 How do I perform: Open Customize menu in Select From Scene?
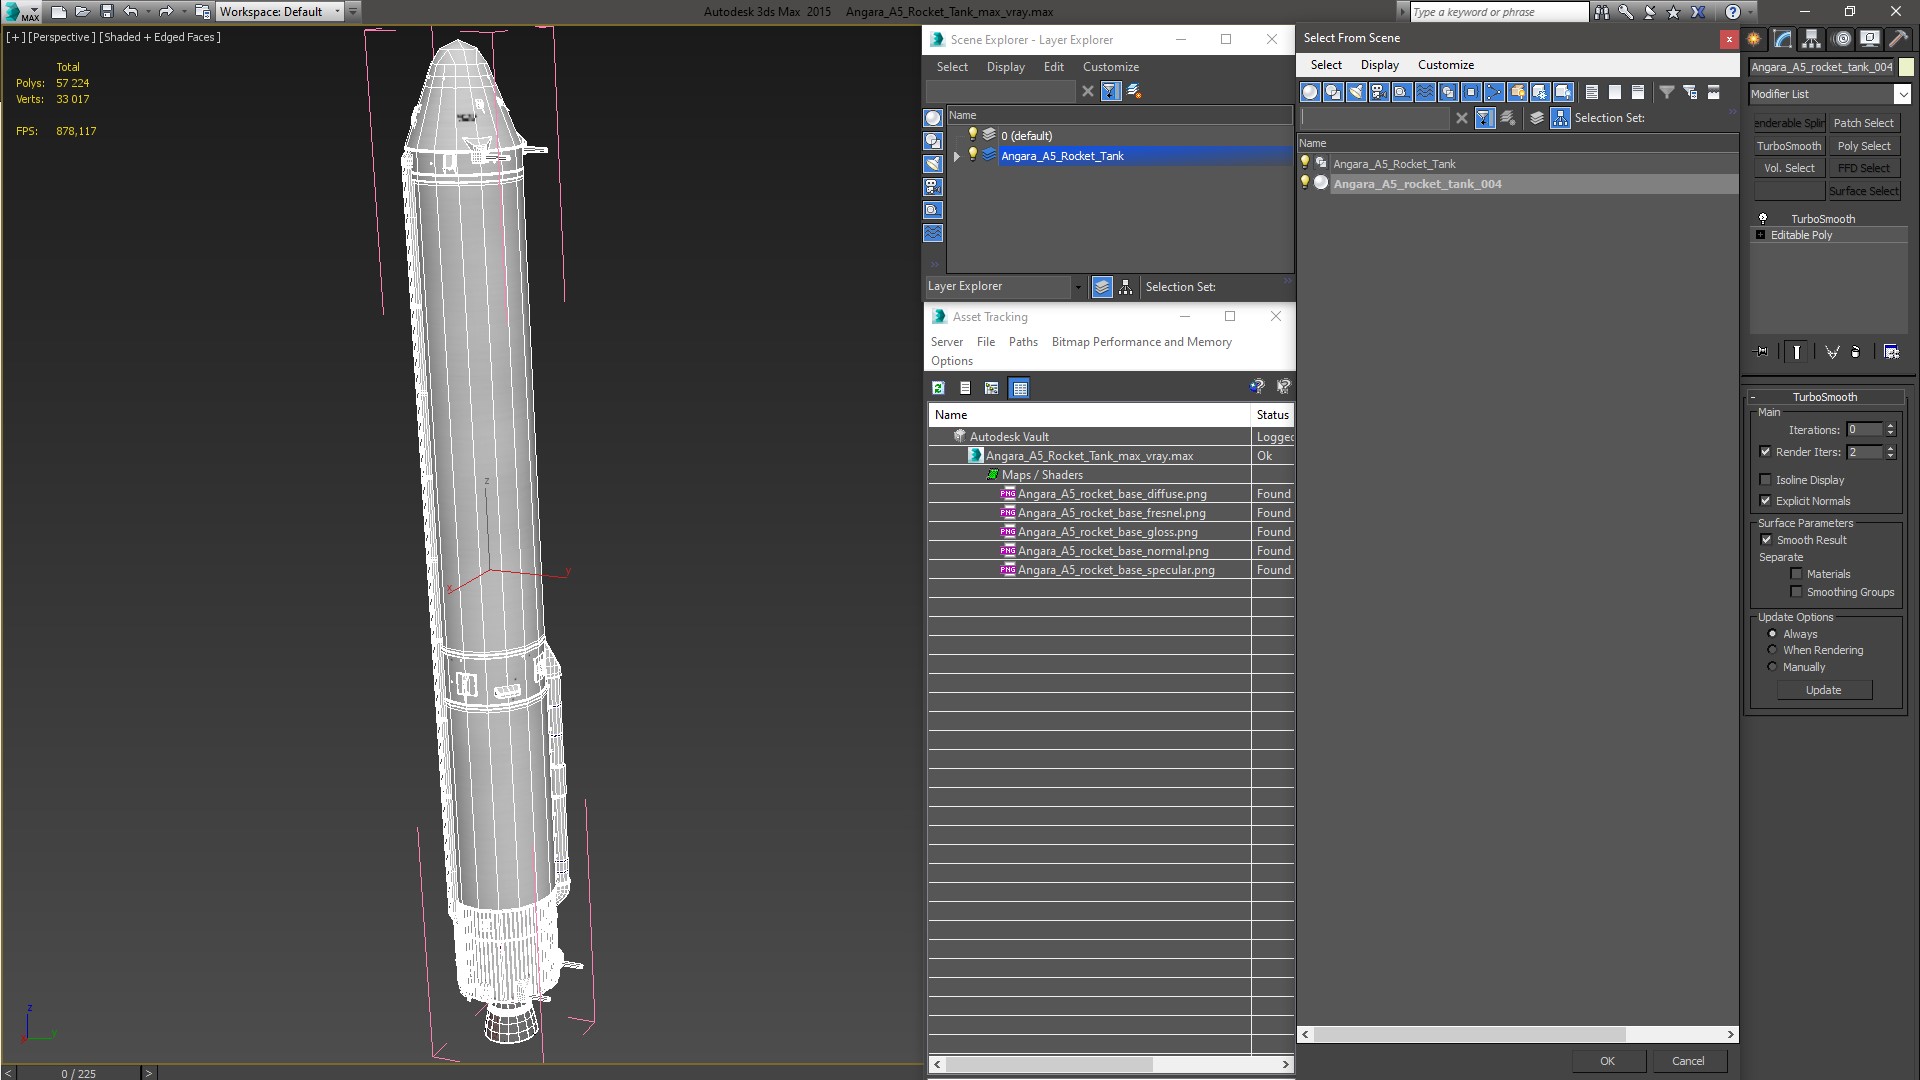pyautogui.click(x=1445, y=65)
